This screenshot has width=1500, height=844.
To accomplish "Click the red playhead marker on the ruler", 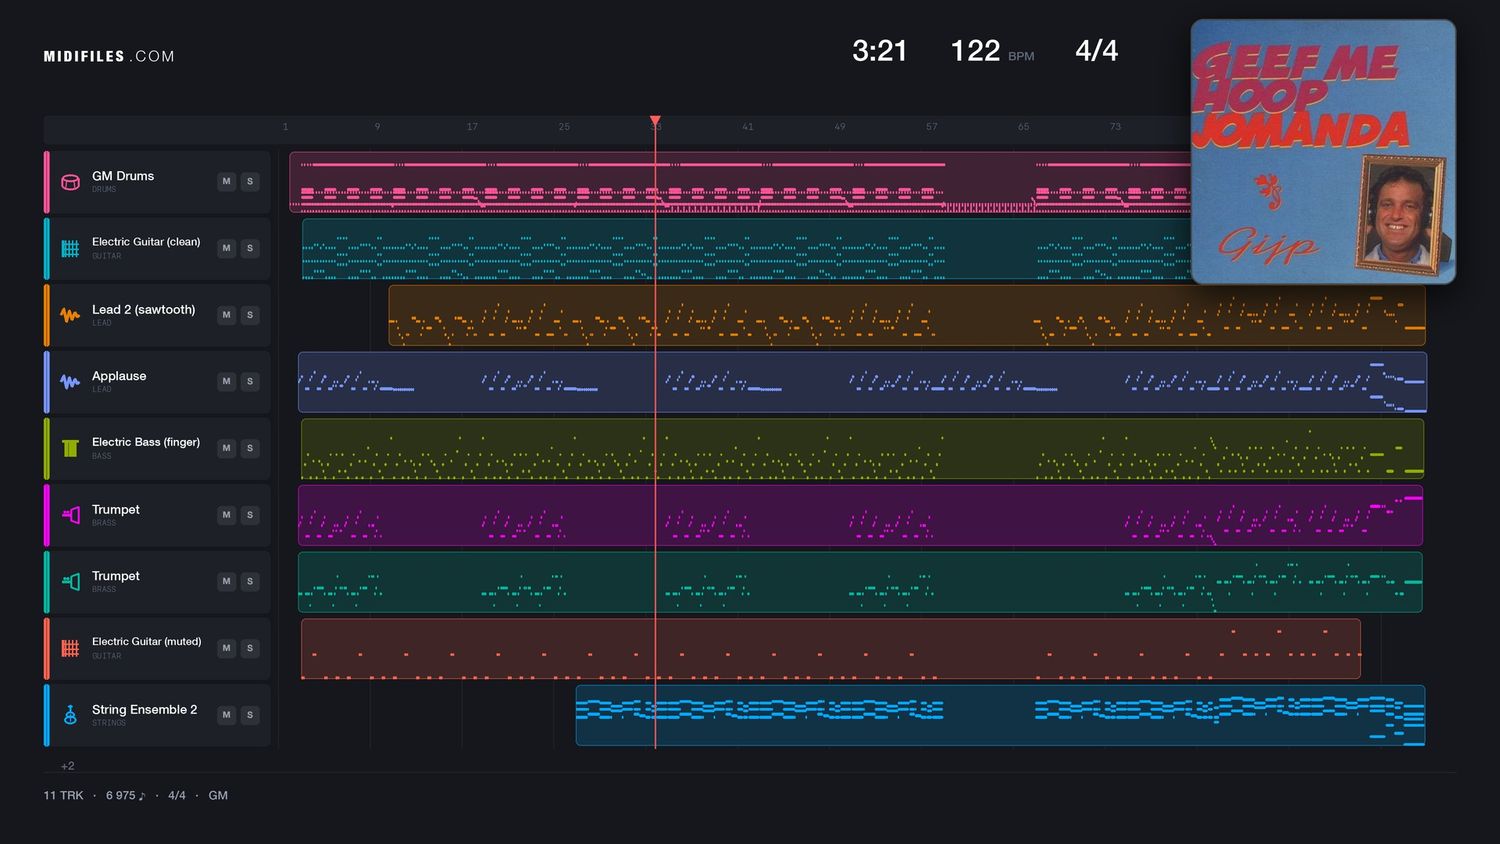I will pyautogui.click(x=655, y=121).
